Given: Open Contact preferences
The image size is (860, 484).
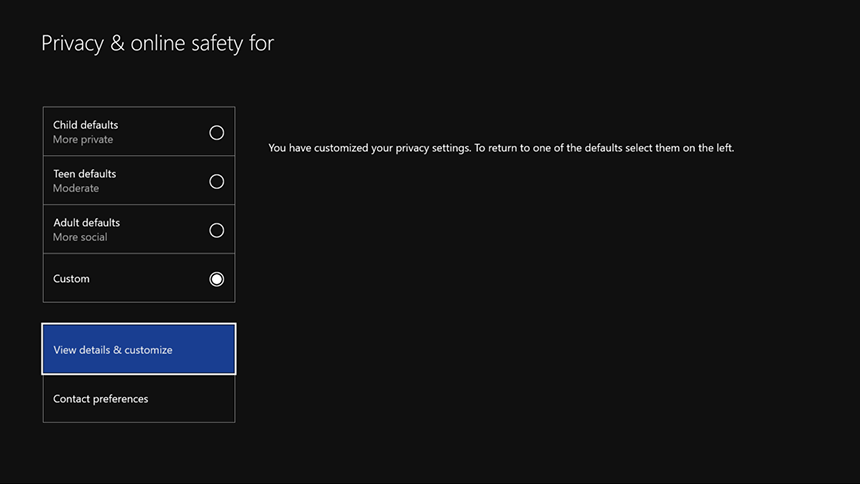Looking at the screenshot, I should coord(139,399).
